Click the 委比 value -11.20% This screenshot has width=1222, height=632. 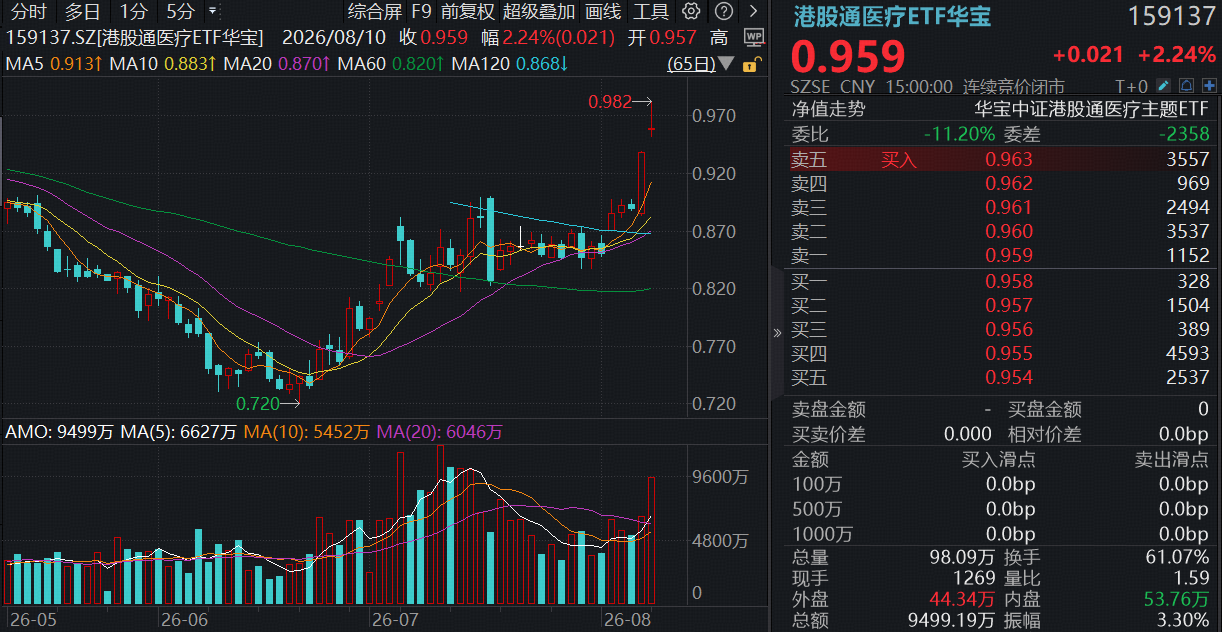coord(959,134)
